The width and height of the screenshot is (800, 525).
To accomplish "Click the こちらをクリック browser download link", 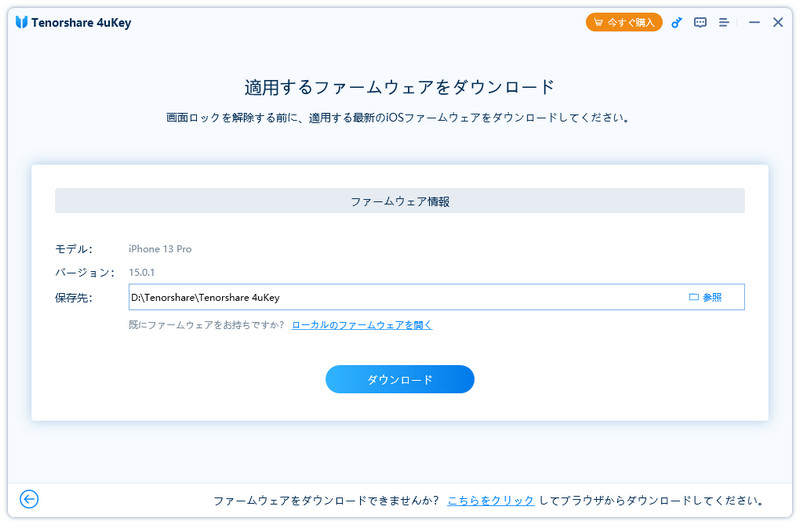I will click(x=490, y=500).
